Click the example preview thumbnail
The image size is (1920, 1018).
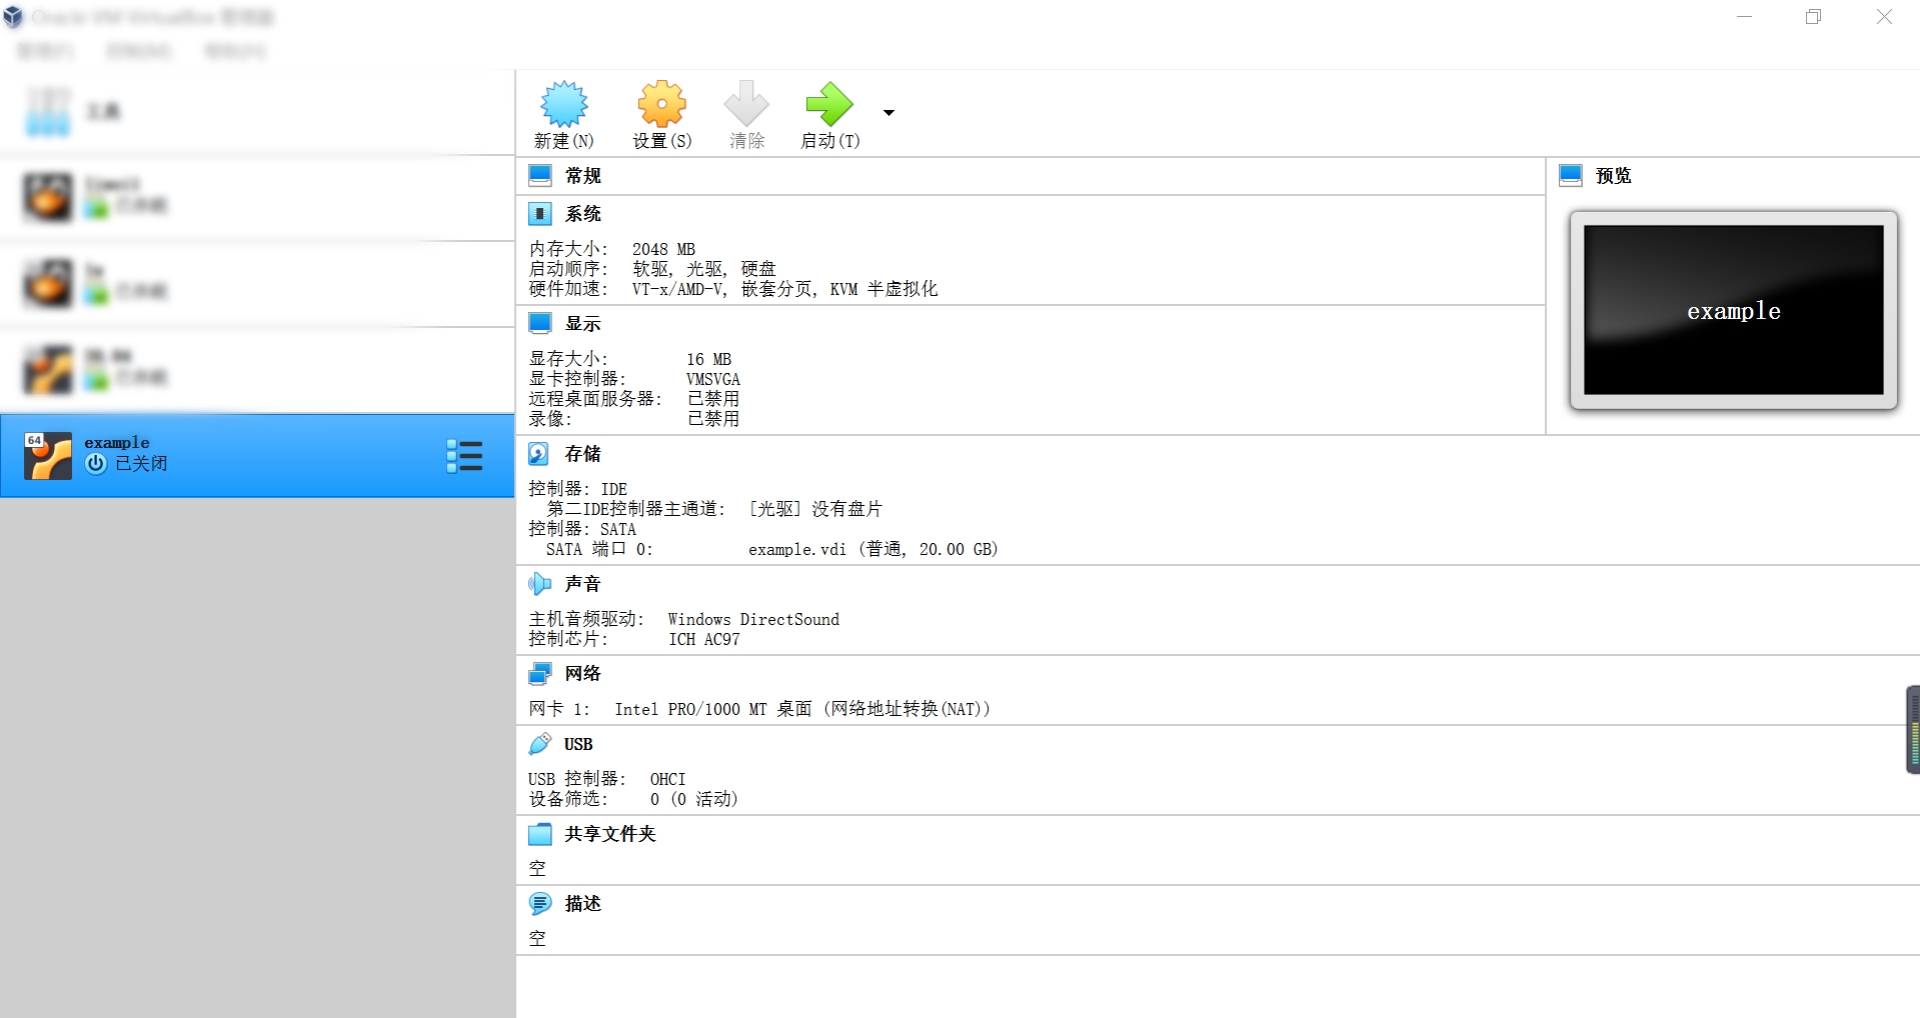click(1733, 310)
